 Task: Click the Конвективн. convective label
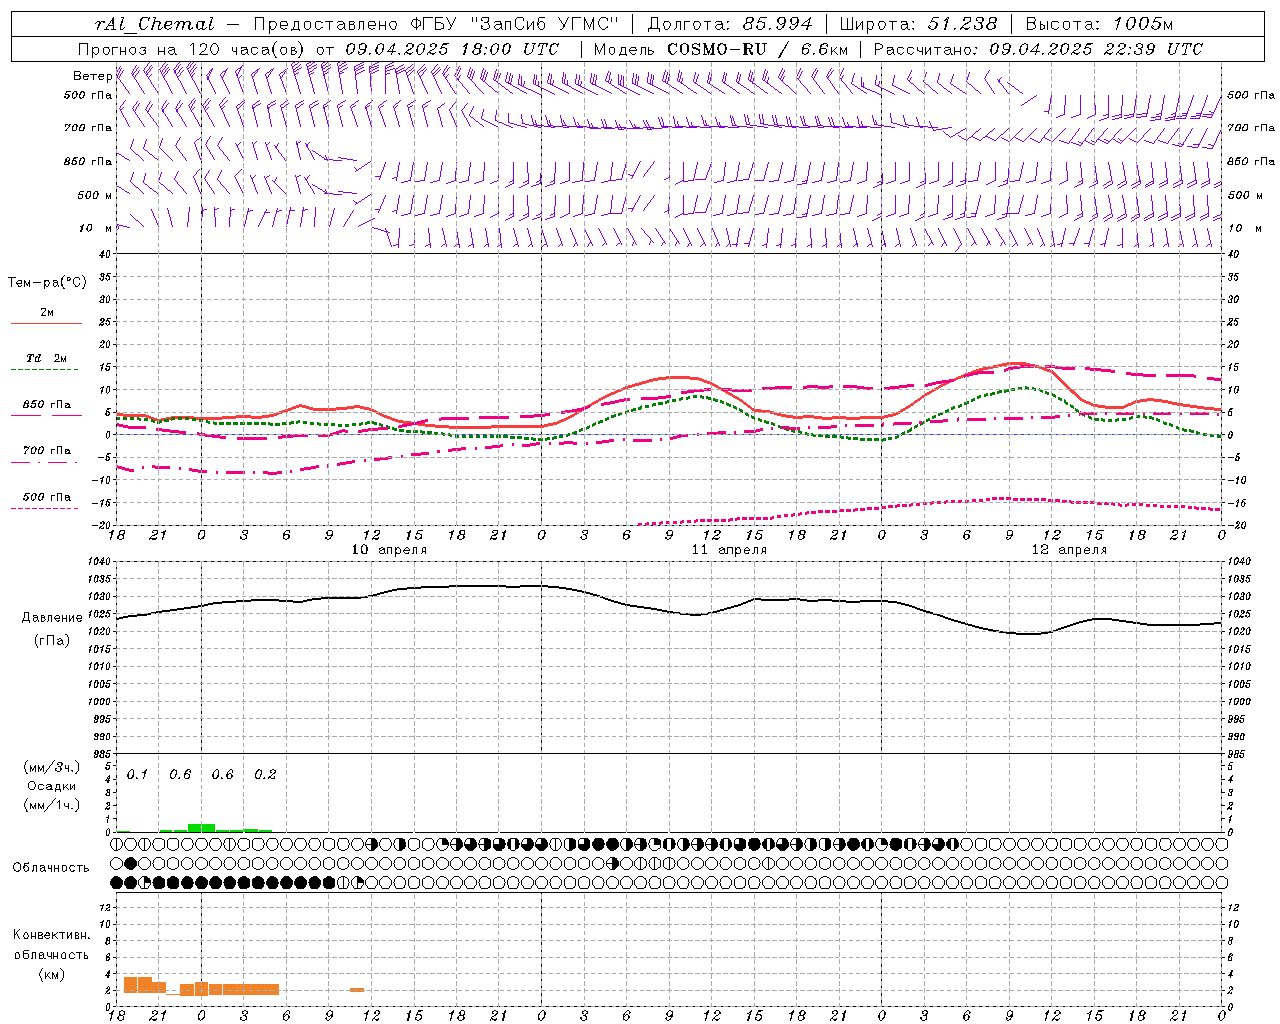(52, 935)
